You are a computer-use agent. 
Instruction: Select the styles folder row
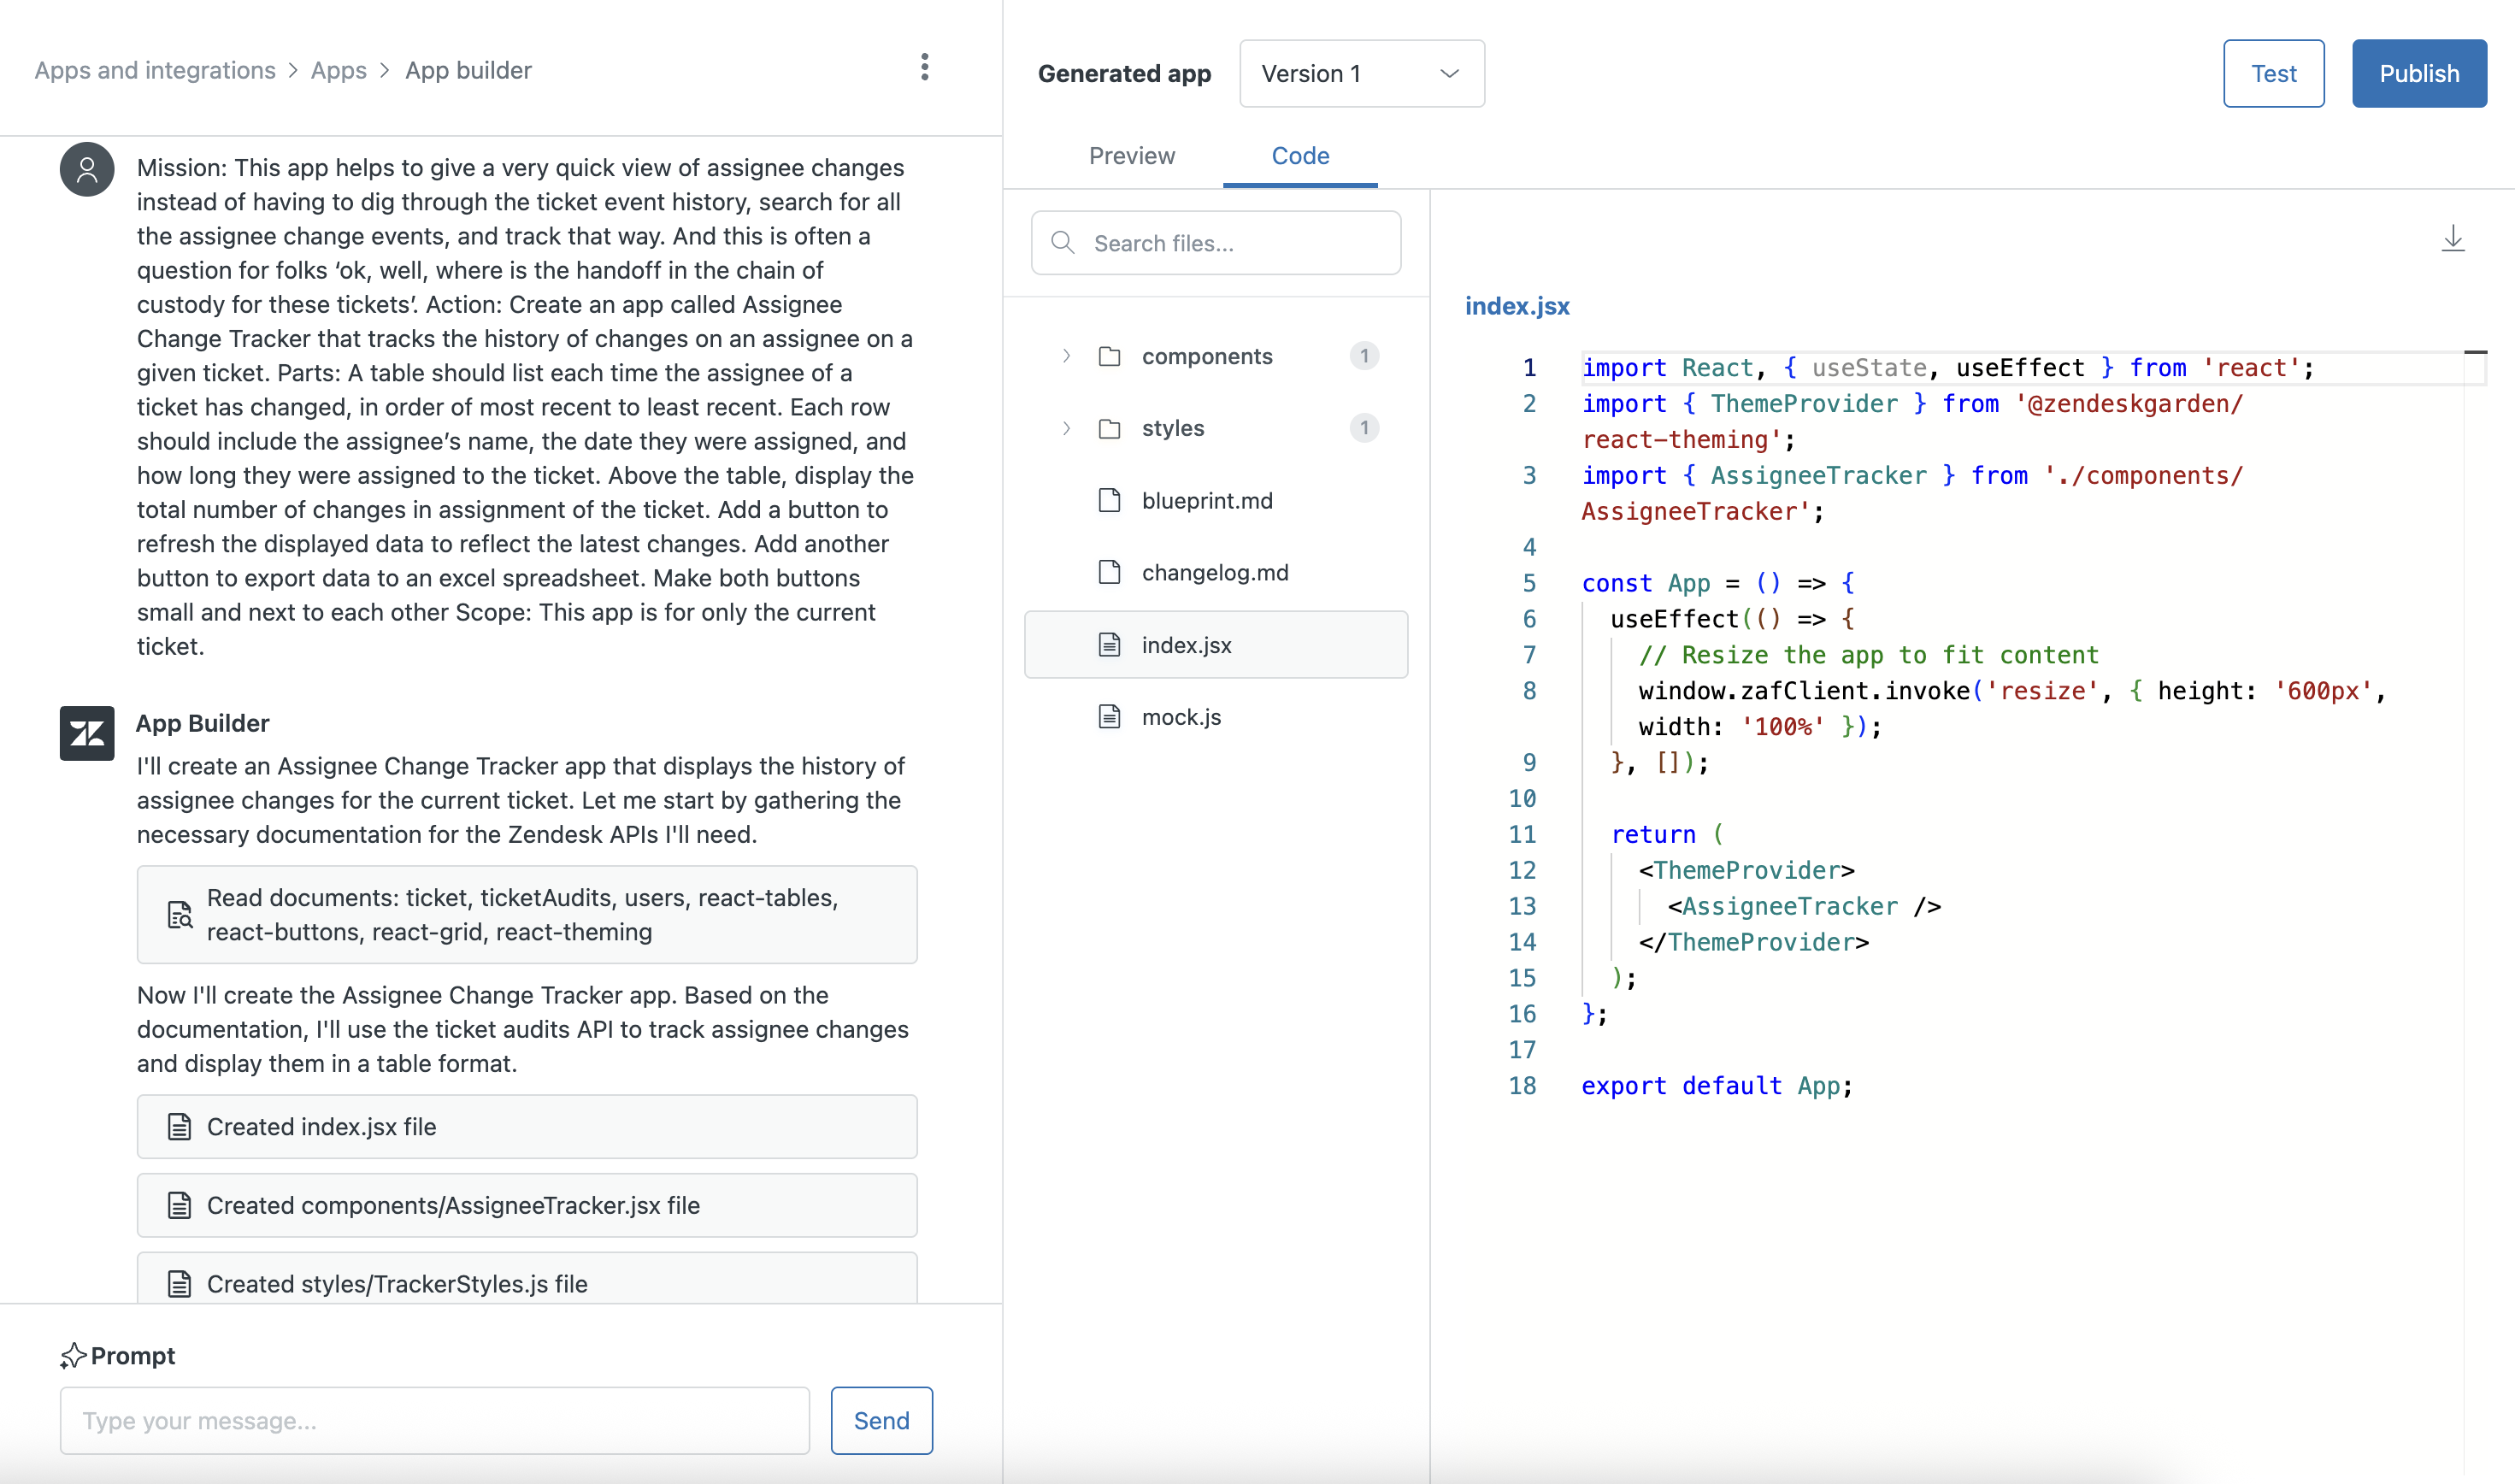1216,428
